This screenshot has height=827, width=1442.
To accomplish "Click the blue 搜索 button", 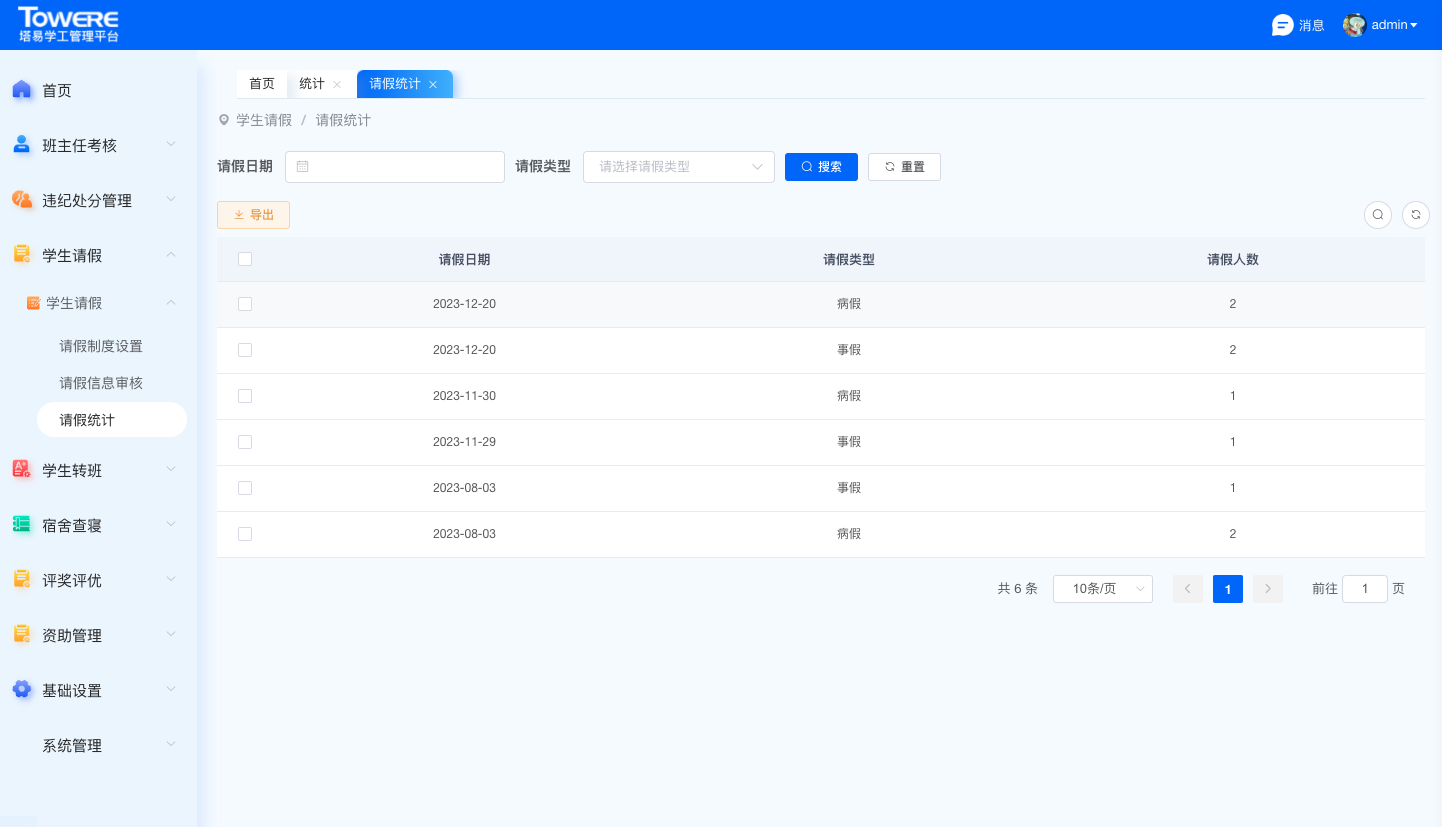I will (x=821, y=167).
